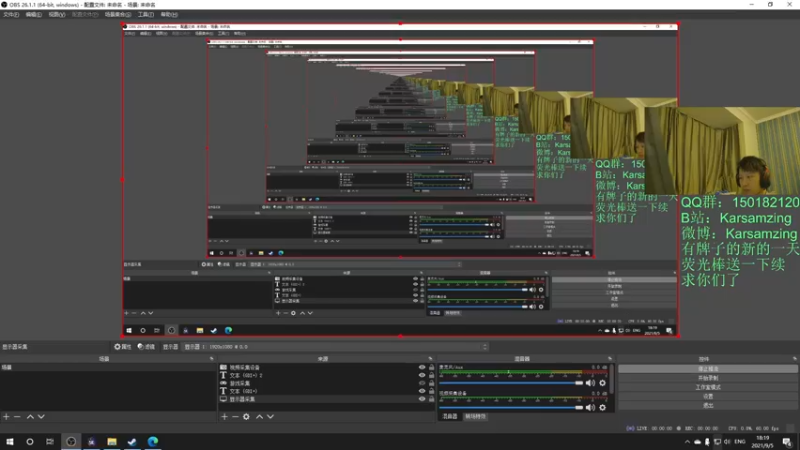Mute the microphone/Aux speaker icon
The image size is (800, 450).
coord(590,383)
